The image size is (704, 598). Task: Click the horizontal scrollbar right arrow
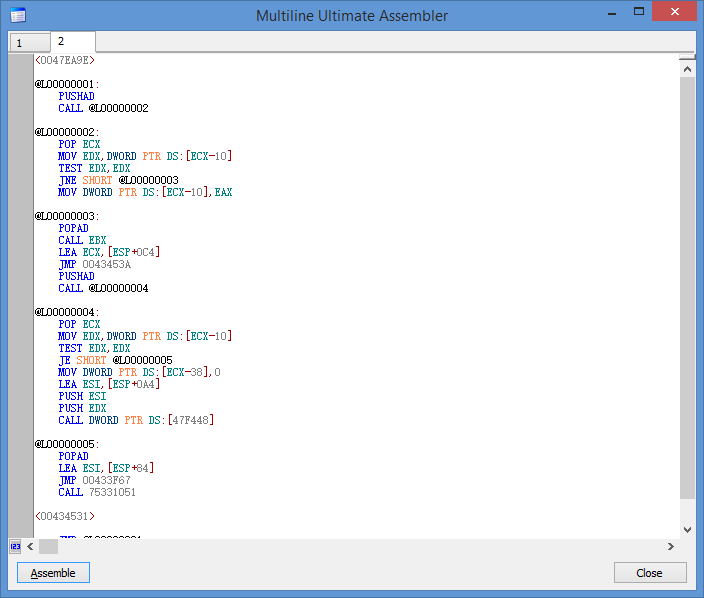pyautogui.click(x=671, y=546)
